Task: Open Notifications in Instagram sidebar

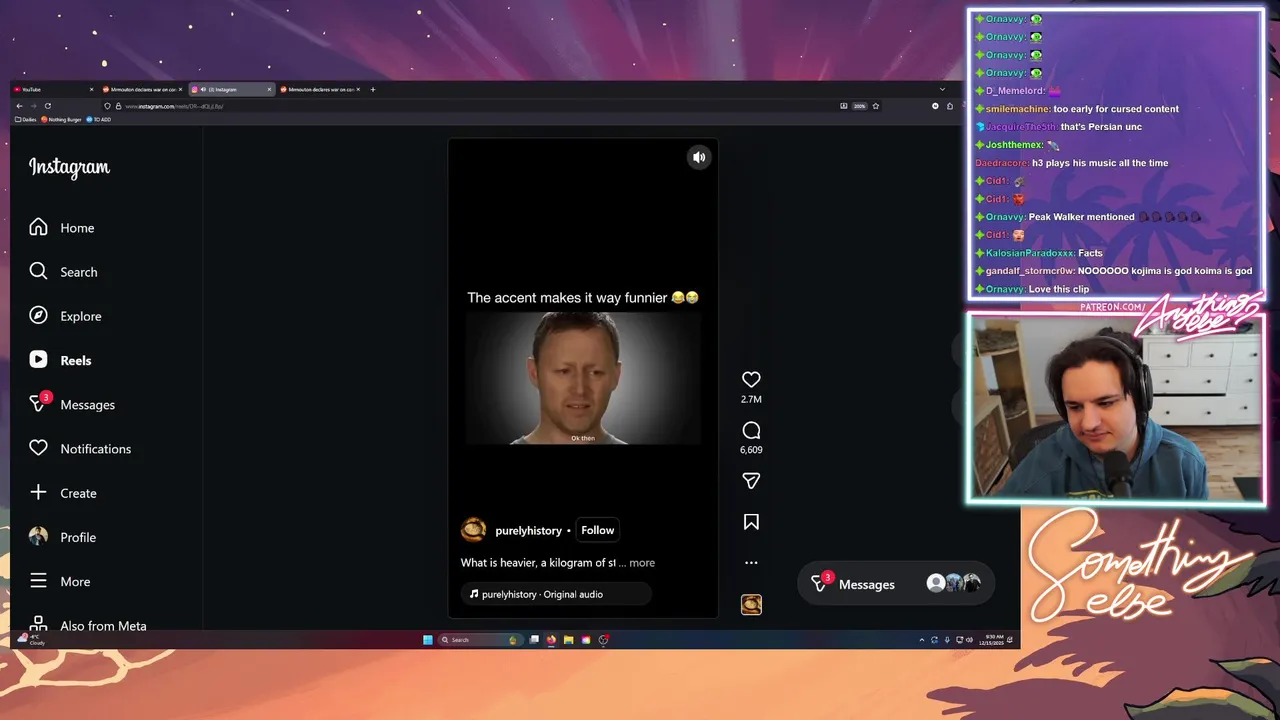Action: coord(80,449)
